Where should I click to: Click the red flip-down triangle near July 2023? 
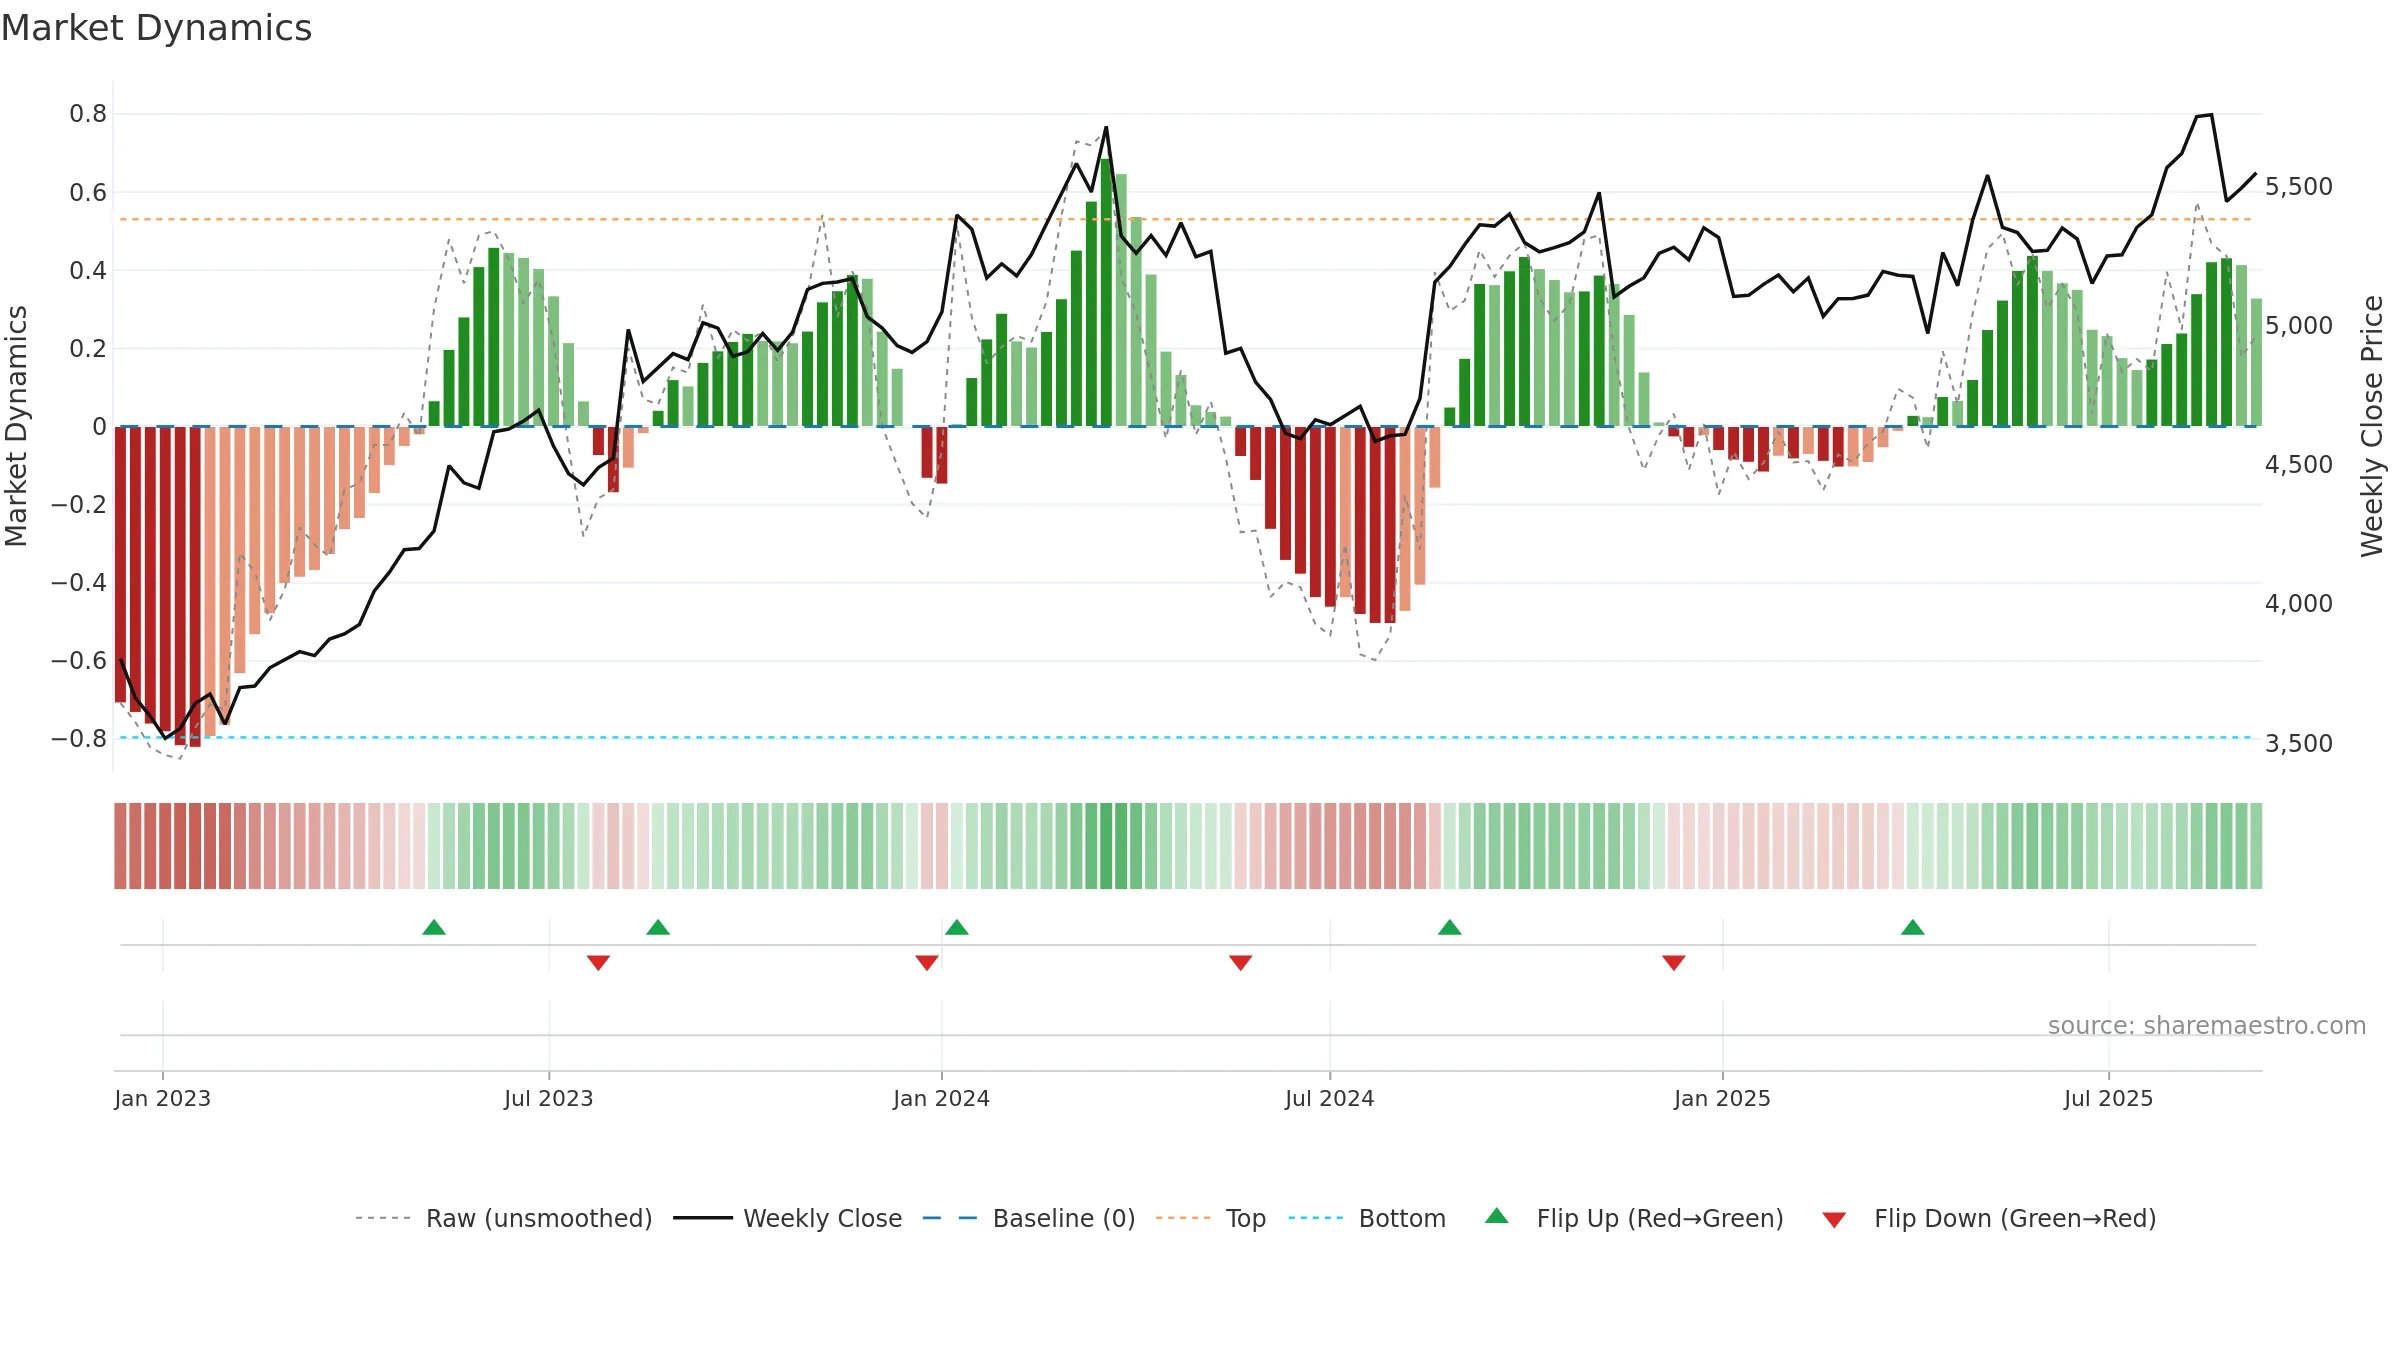click(598, 962)
